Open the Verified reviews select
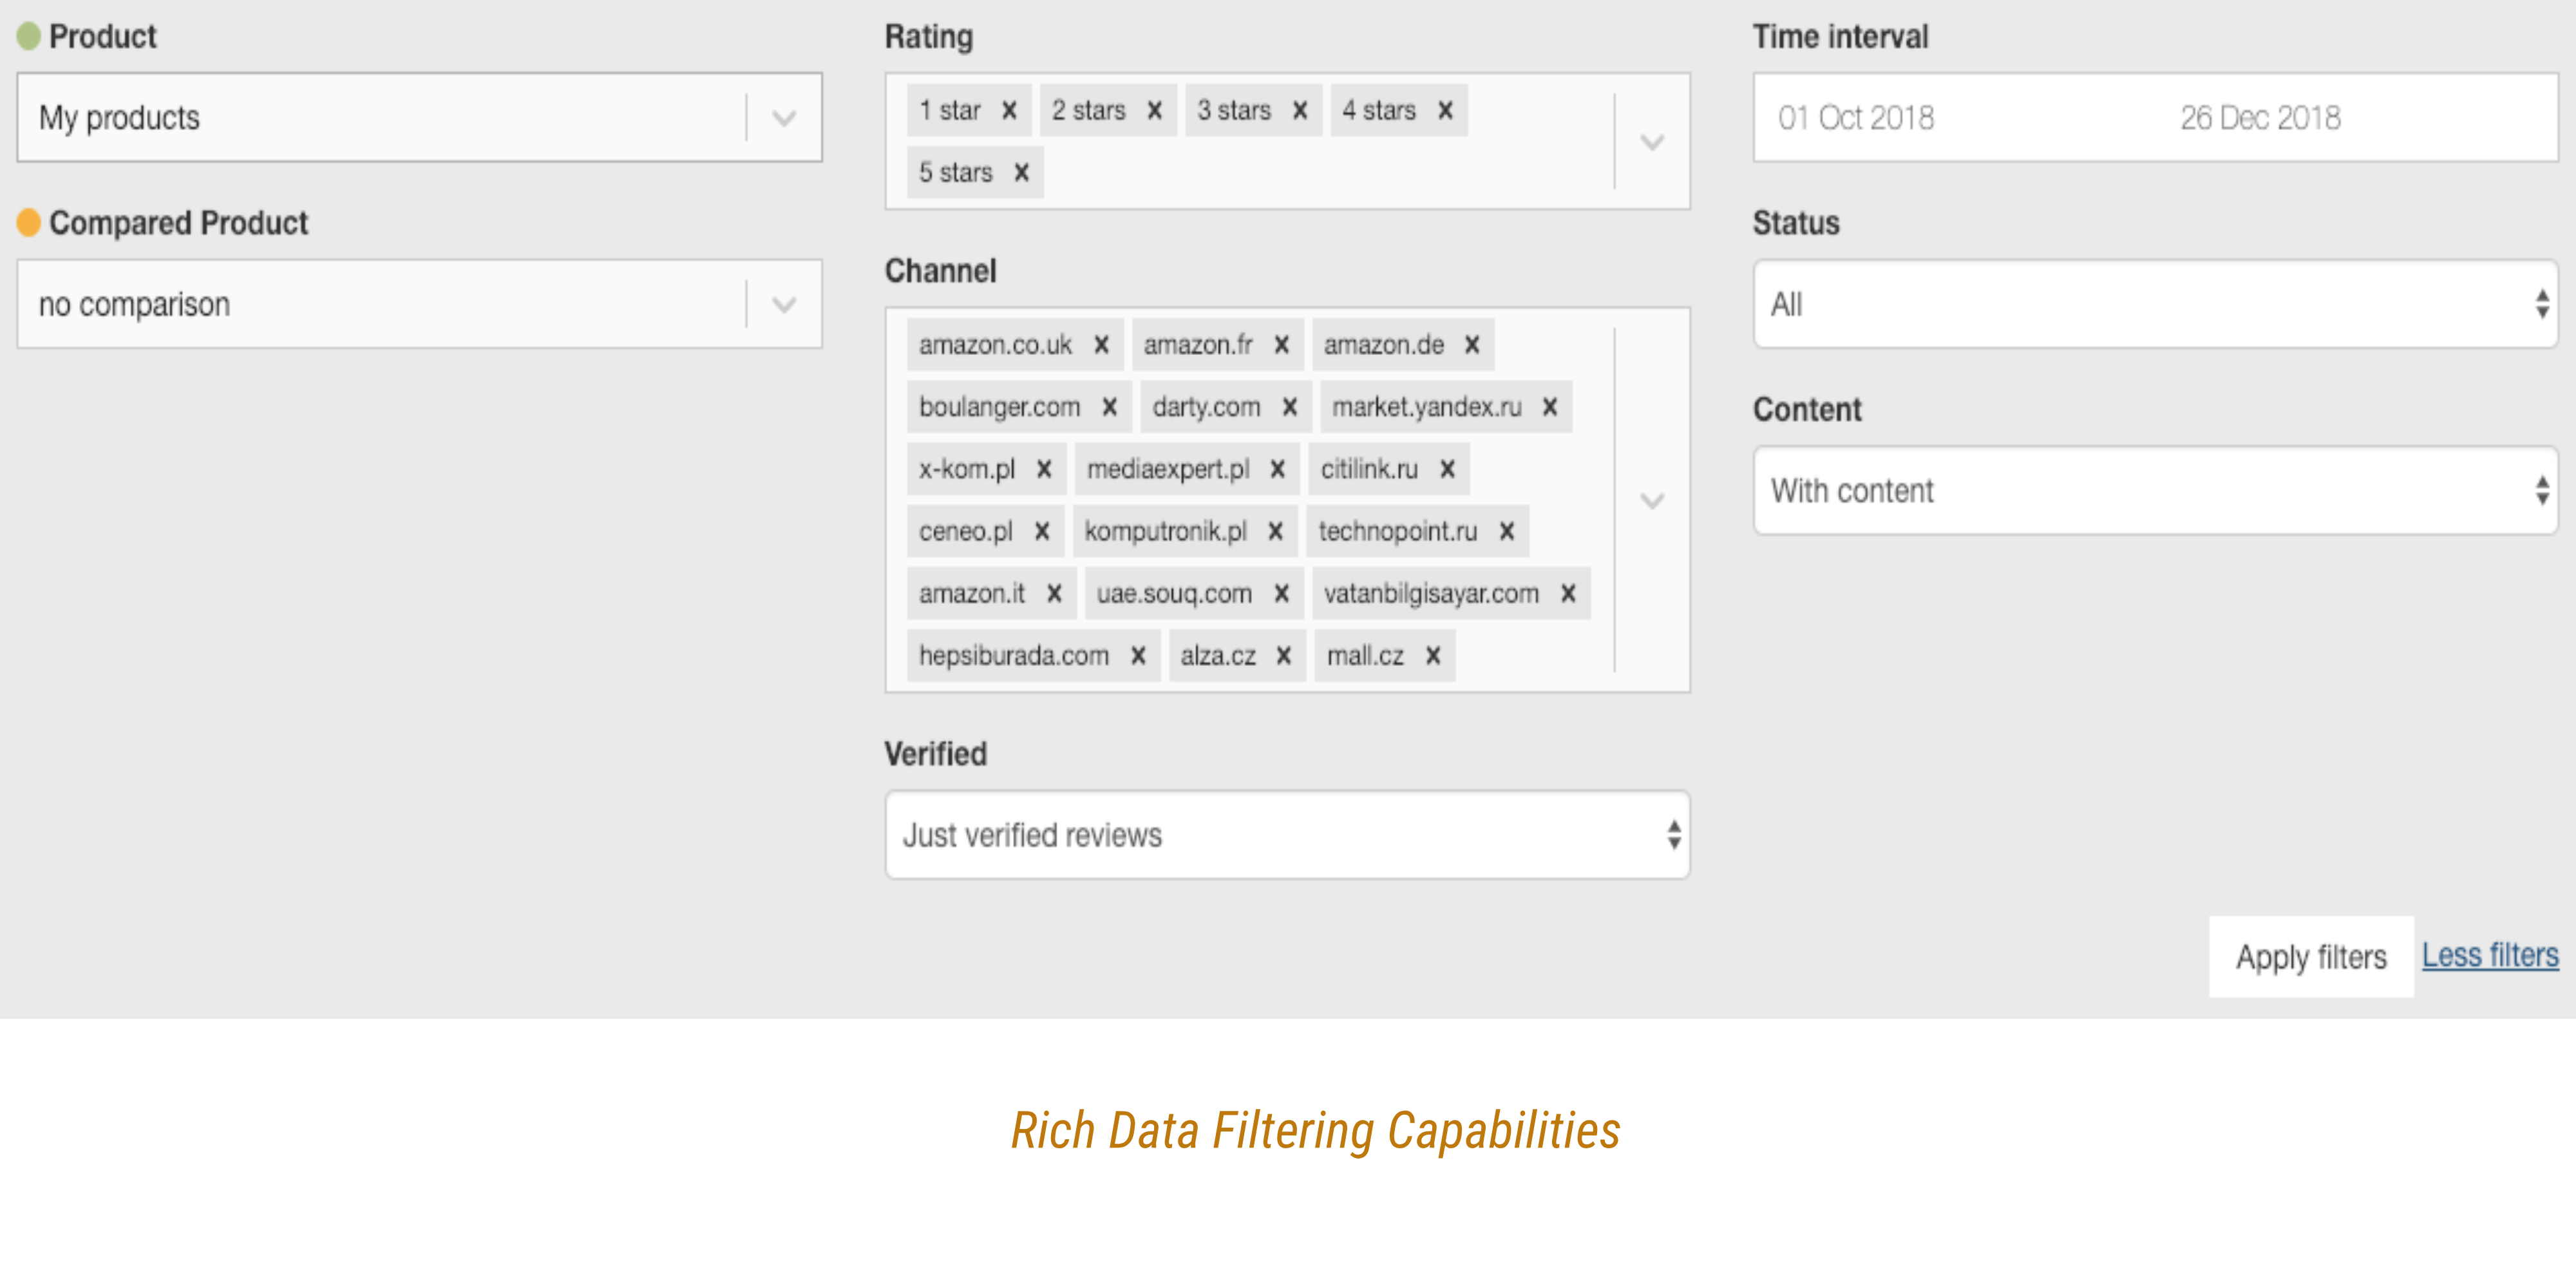2576x1288 pixels. [x=1287, y=835]
